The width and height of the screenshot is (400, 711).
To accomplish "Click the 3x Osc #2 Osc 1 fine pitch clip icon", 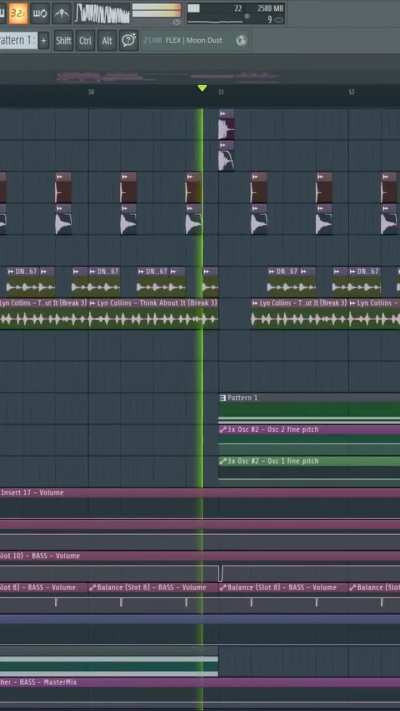I will [x=223, y=461].
